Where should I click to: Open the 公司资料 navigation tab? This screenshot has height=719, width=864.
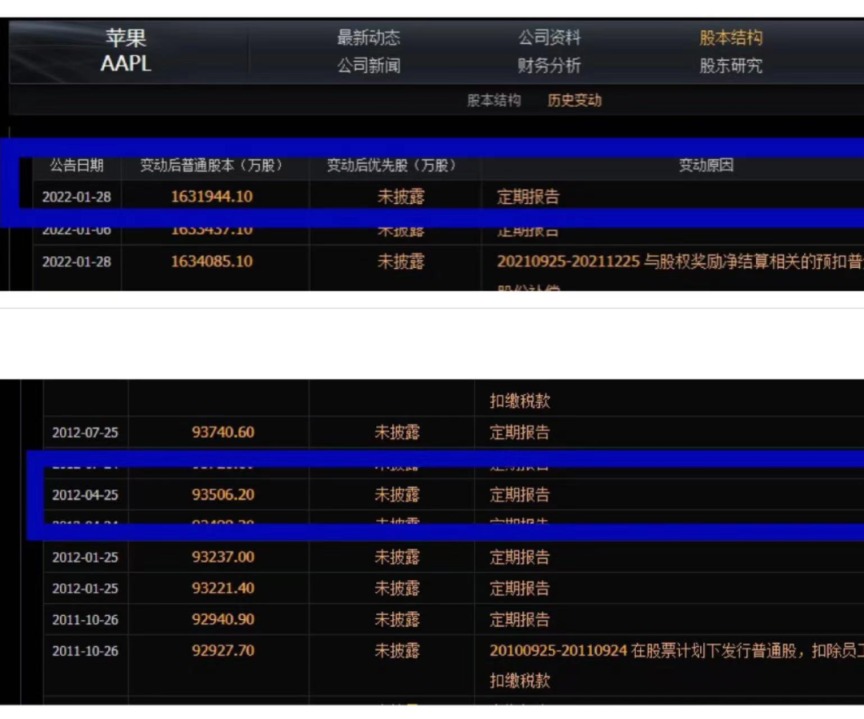click(549, 37)
